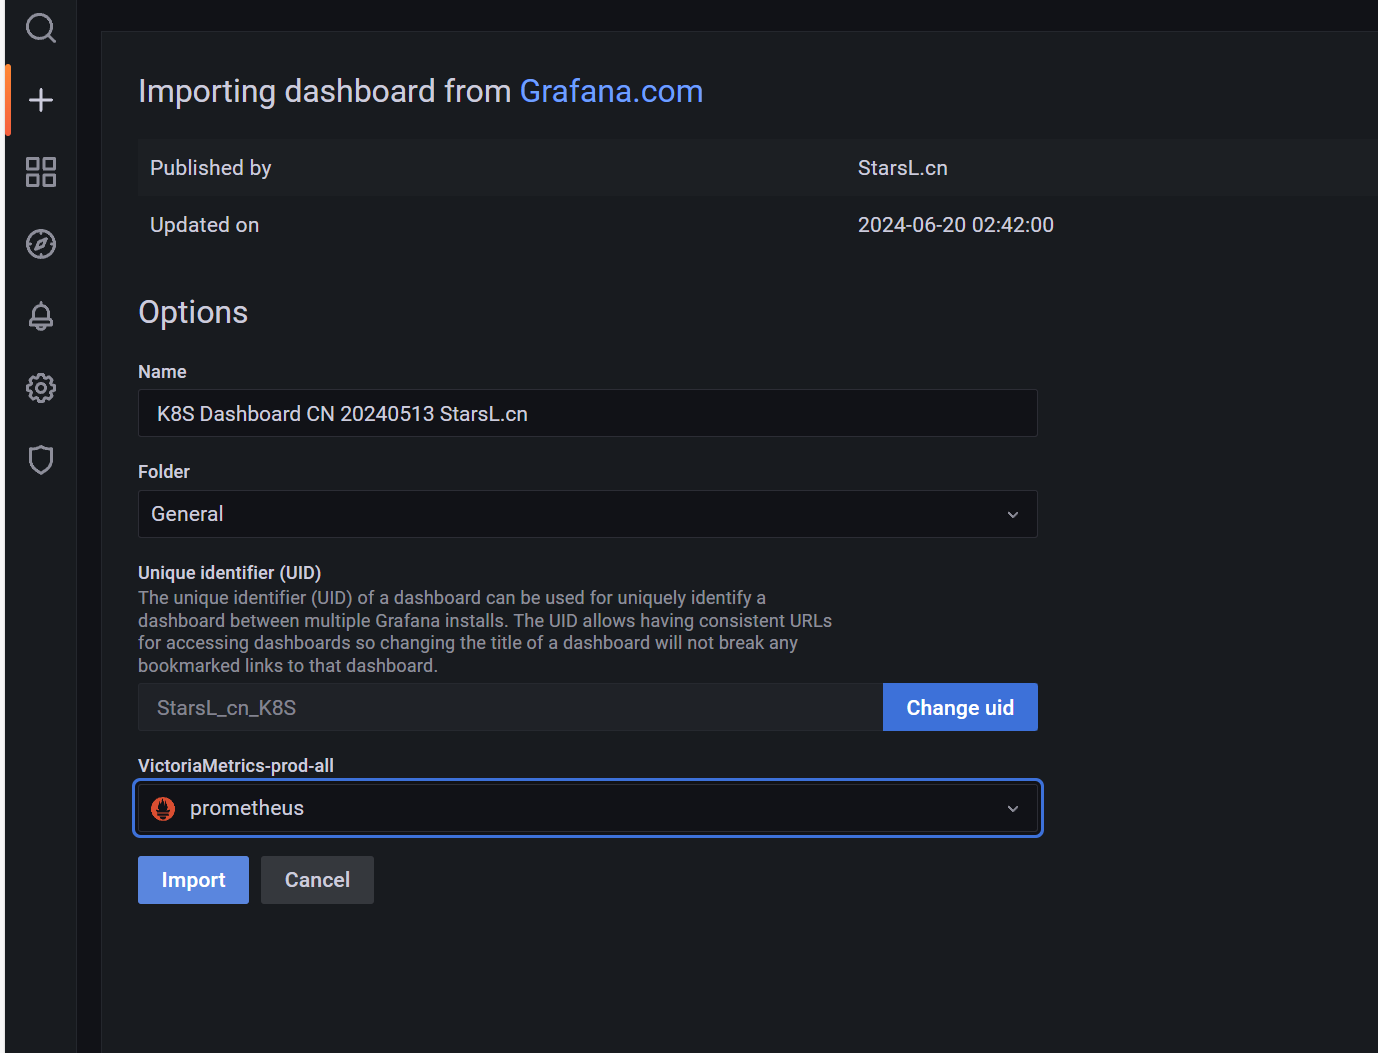The width and height of the screenshot is (1378, 1053).
Task: Open the Alerting bell icon
Action: pos(40,316)
